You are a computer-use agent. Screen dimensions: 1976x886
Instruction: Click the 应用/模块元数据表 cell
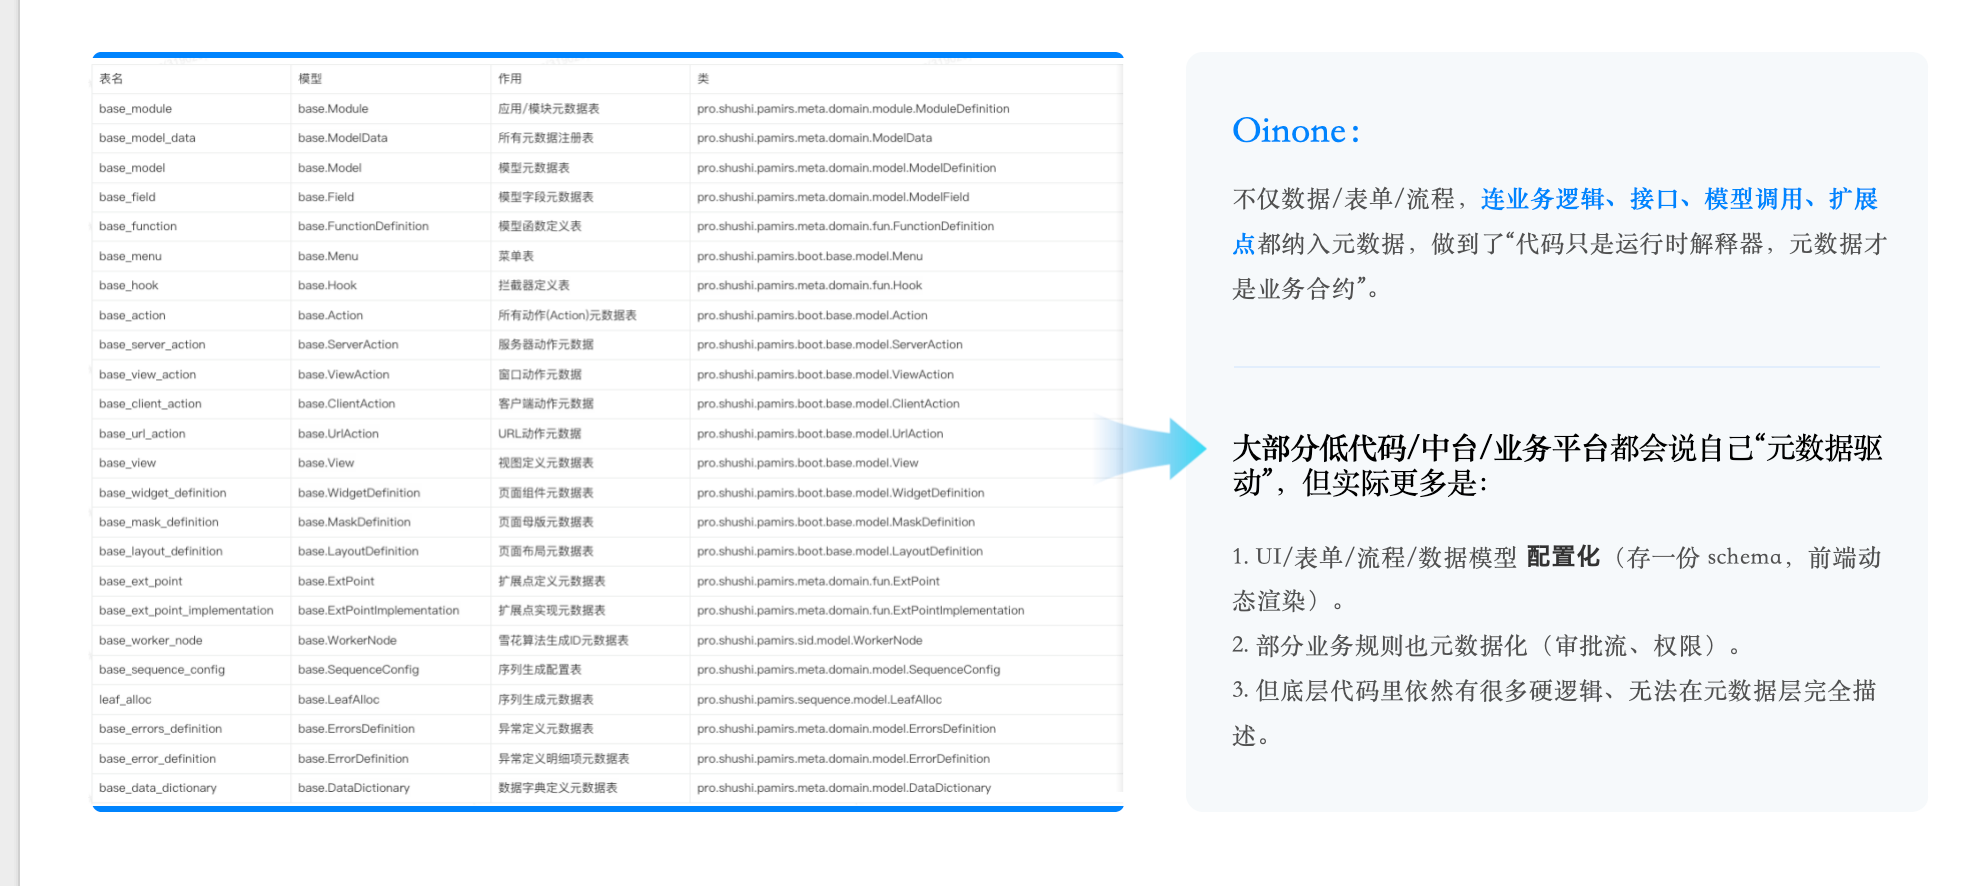(x=549, y=109)
